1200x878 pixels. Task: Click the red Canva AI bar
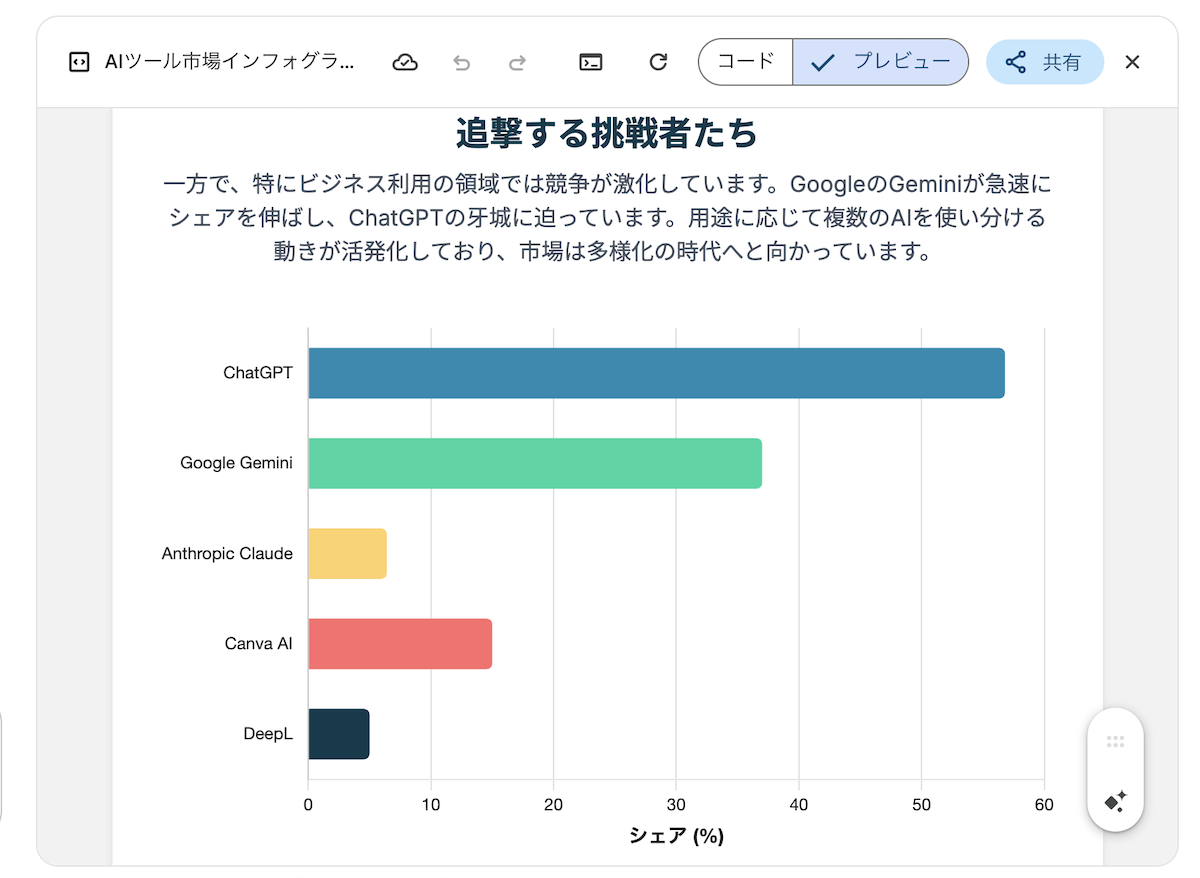[400, 643]
